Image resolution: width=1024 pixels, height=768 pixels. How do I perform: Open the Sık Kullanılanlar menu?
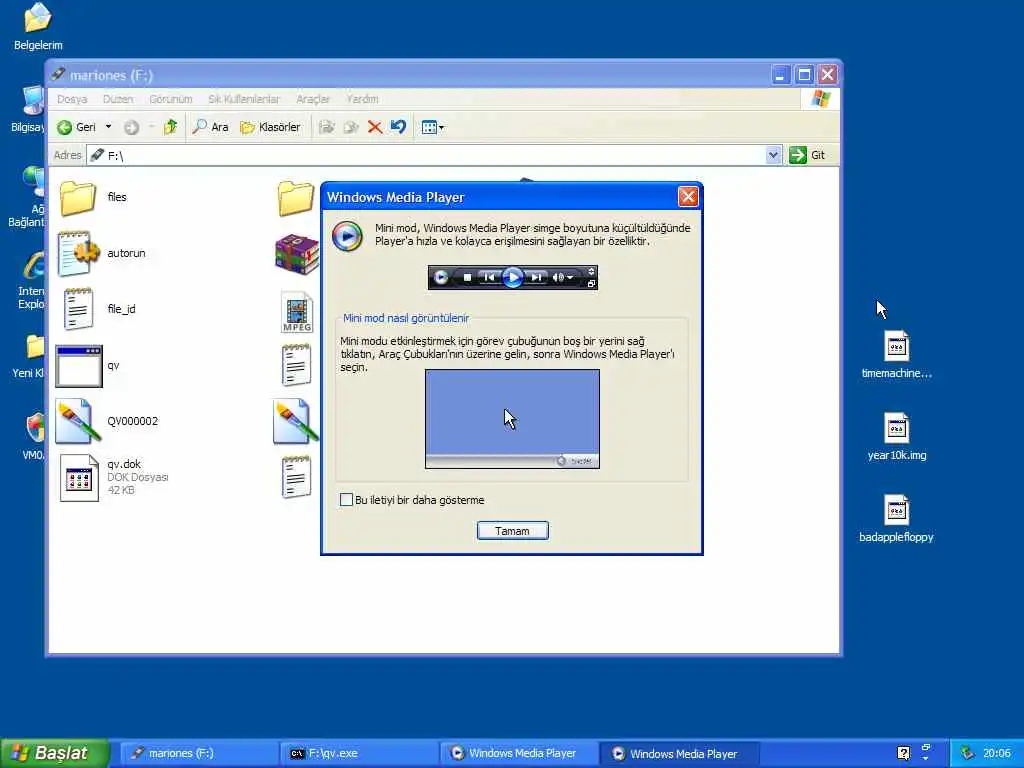(244, 99)
